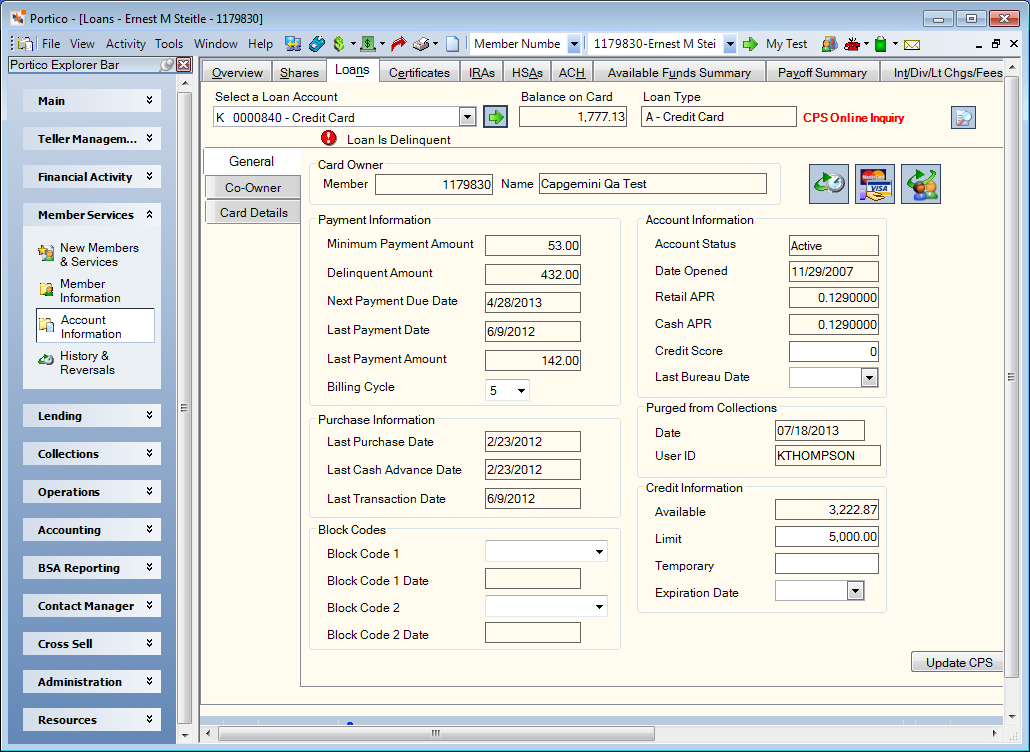Click the Temporary credit input field

pyautogui.click(x=826, y=564)
